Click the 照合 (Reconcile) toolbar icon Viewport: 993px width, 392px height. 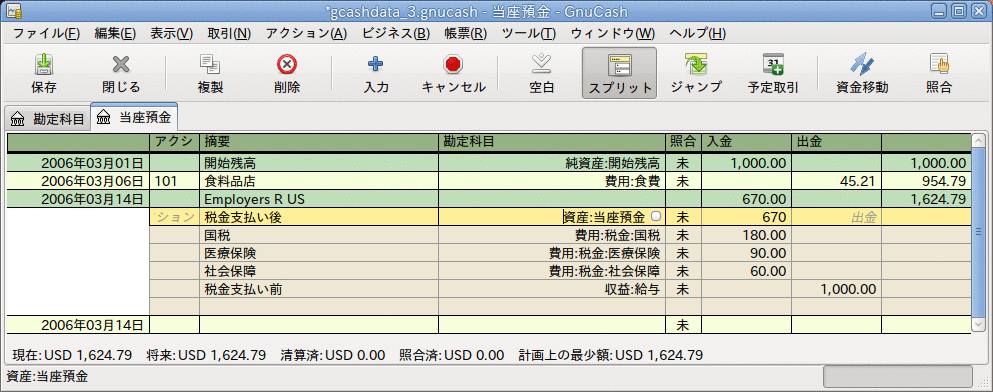939,64
